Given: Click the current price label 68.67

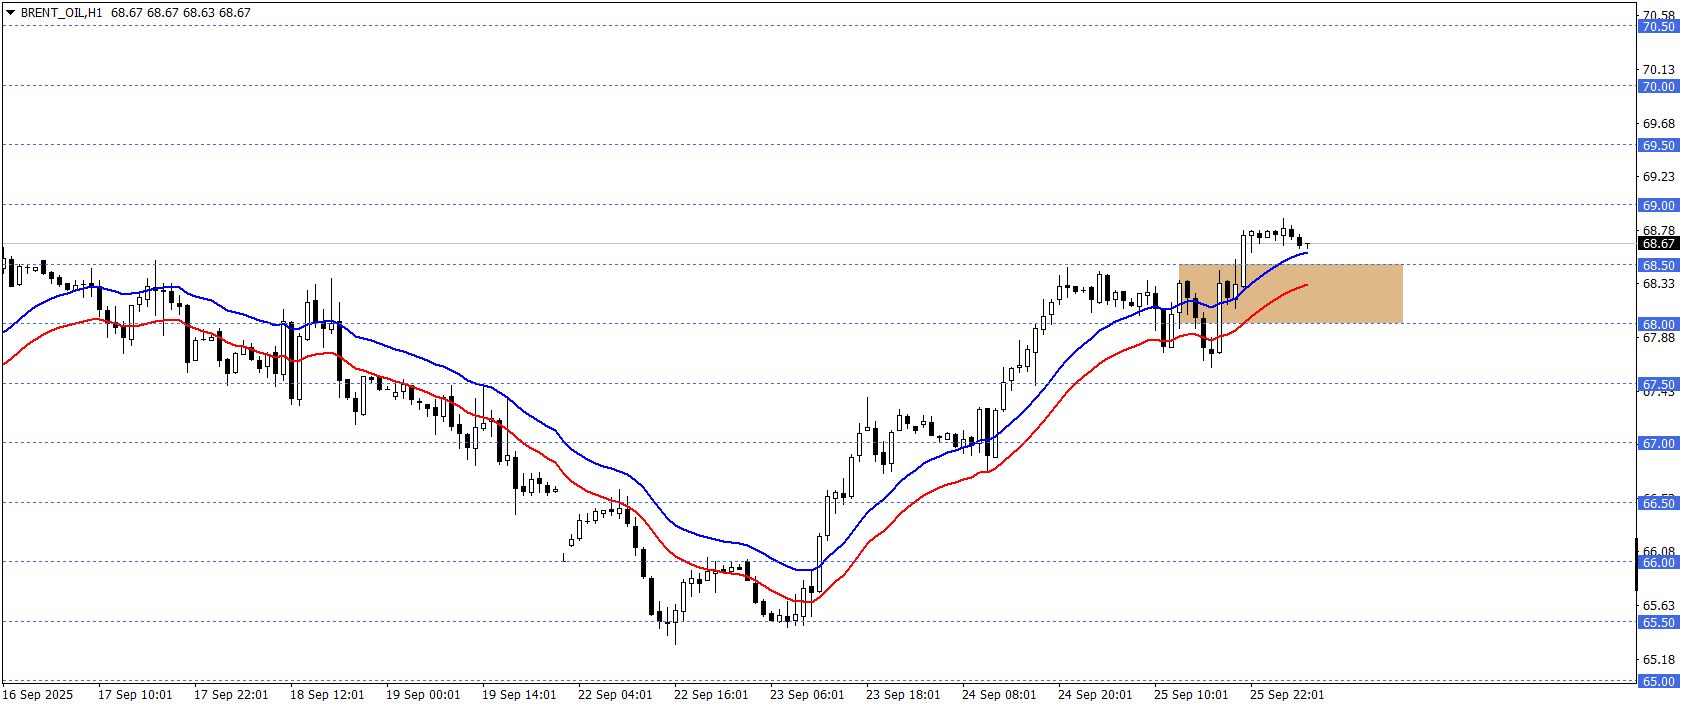Looking at the screenshot, I should tap(1659, 243).
